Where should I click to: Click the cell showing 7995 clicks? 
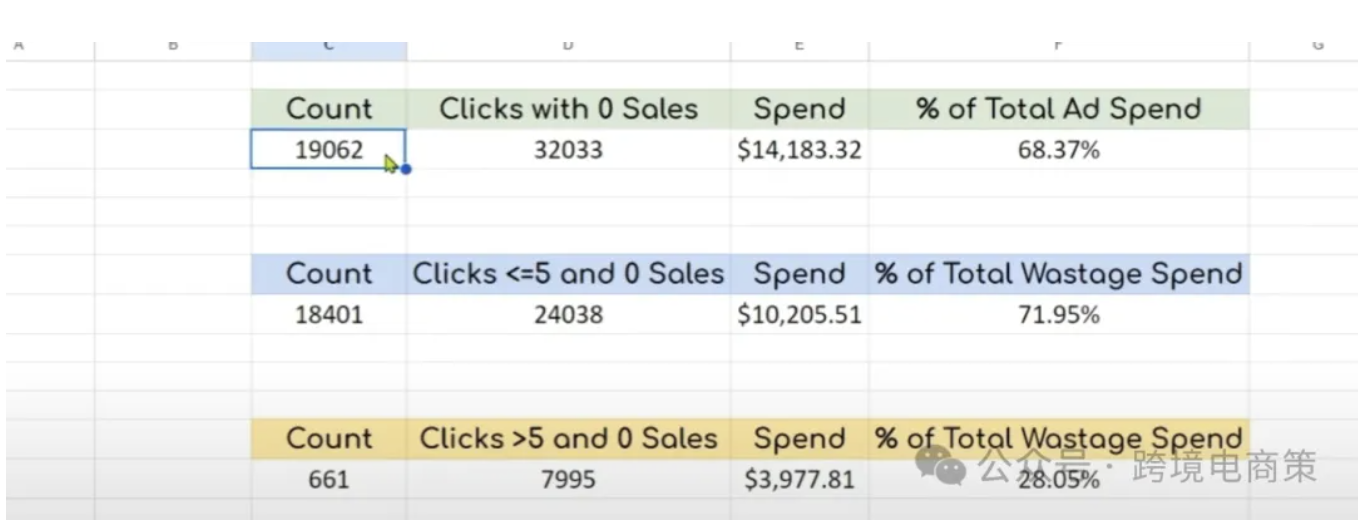(568, 480)
